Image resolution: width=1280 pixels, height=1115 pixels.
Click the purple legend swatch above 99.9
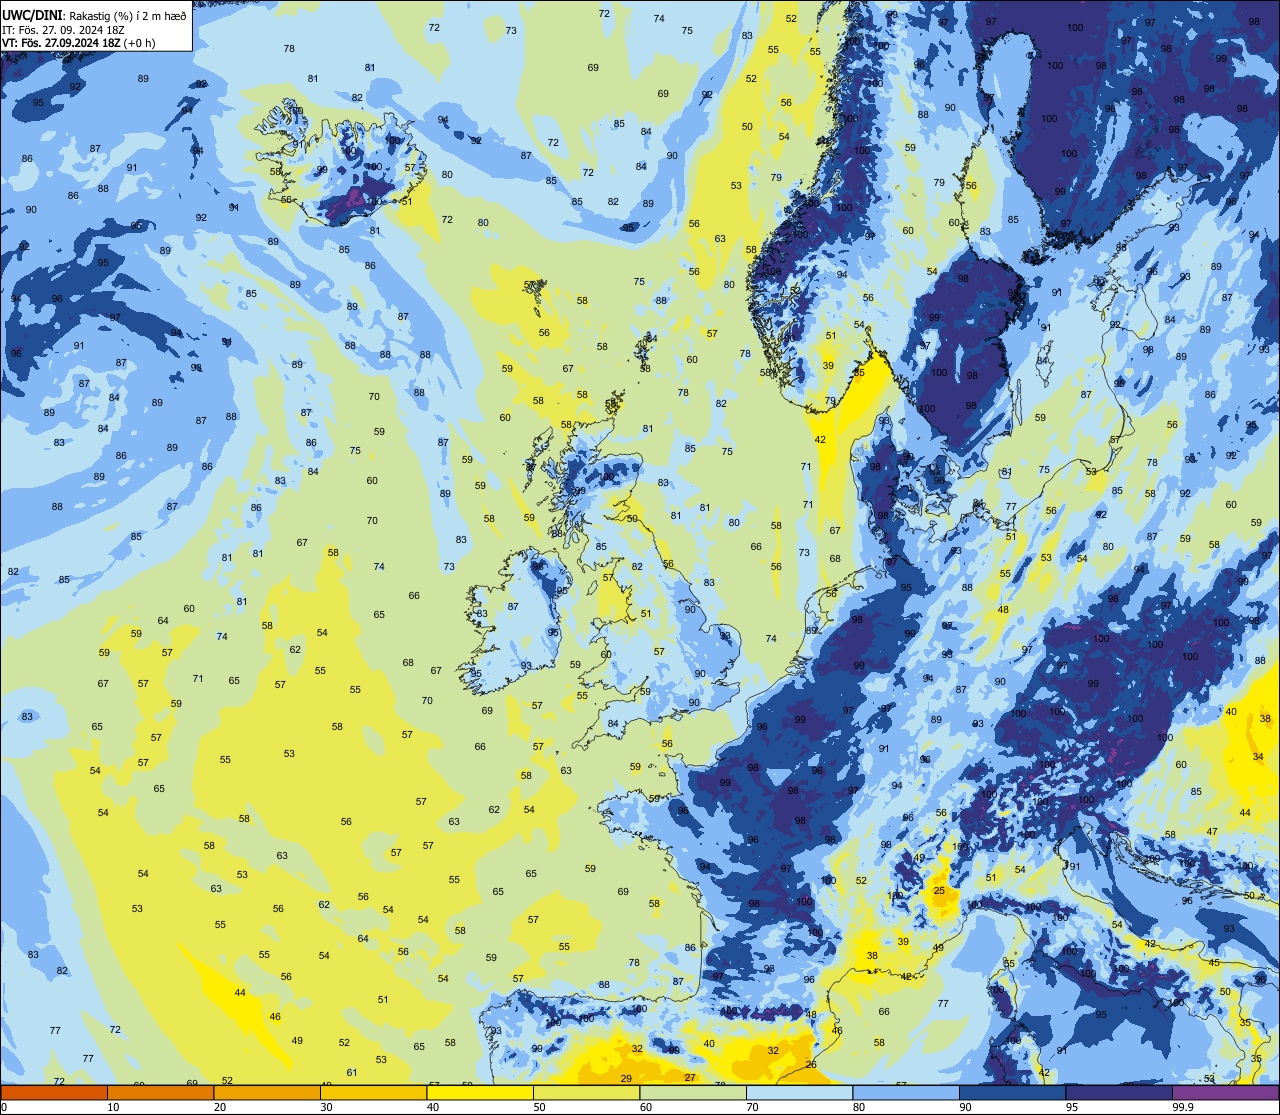click(1225, 1093)
